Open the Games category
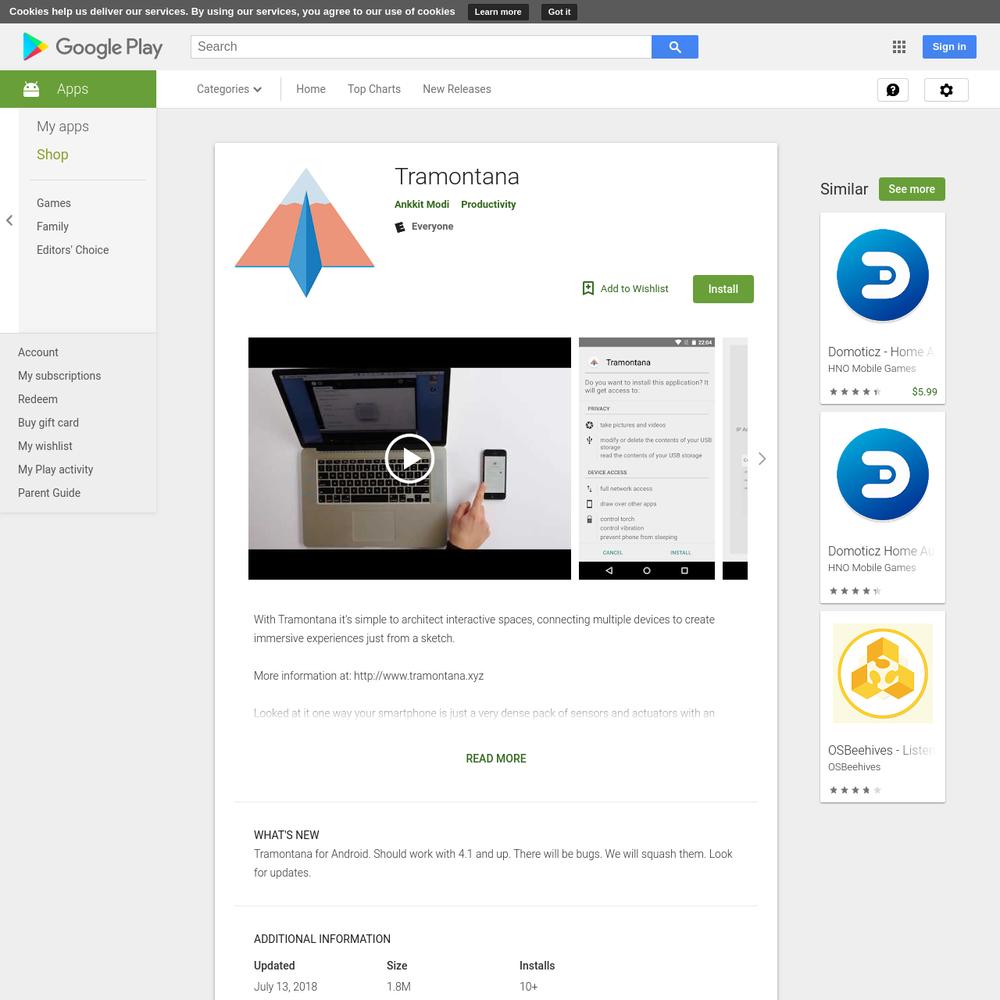The height and width of the screenshot is (1000, 1000). 54,203
